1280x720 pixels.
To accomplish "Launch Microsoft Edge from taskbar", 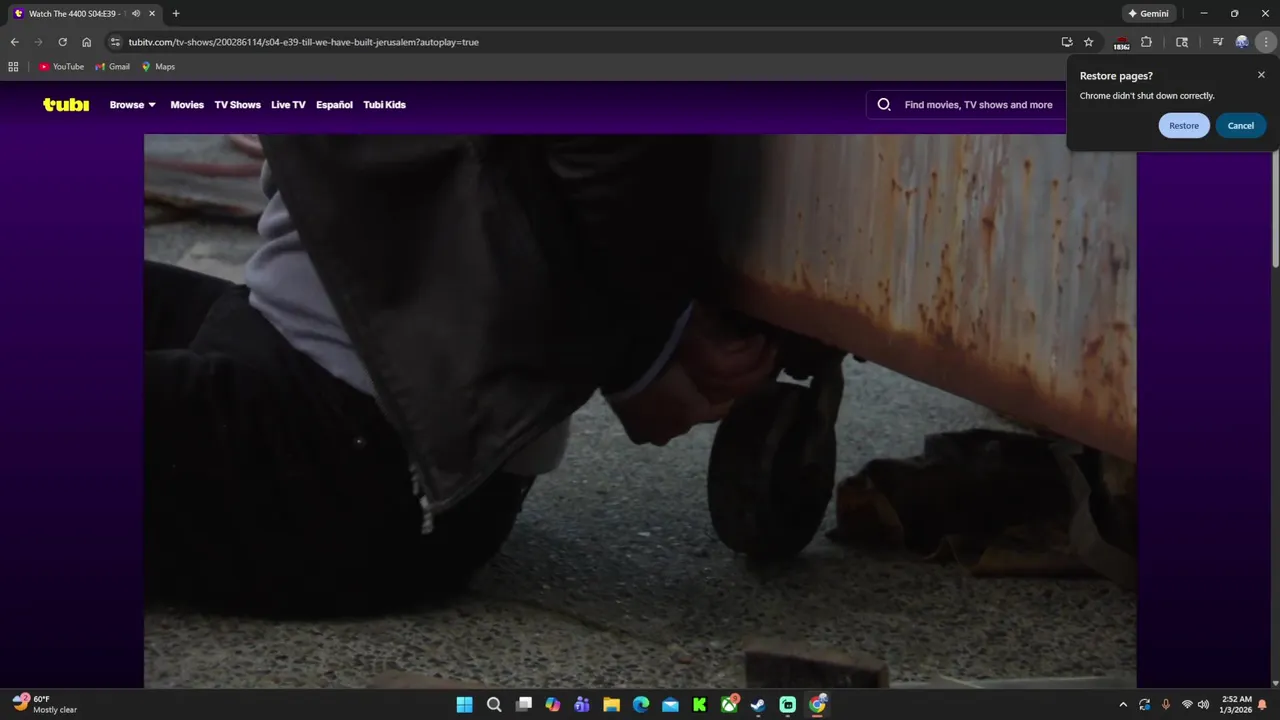I will click(x=641, y=705).
